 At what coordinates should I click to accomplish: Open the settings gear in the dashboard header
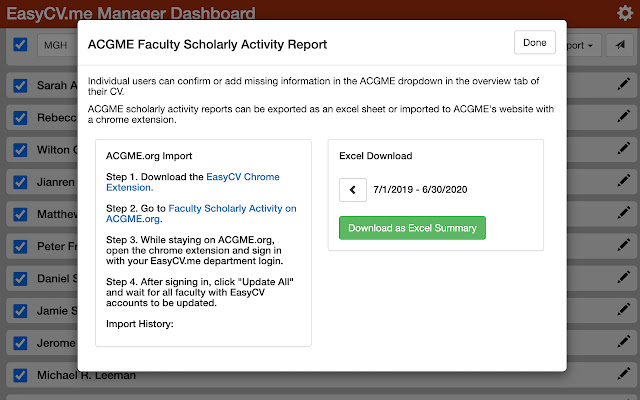click(624, 13)
